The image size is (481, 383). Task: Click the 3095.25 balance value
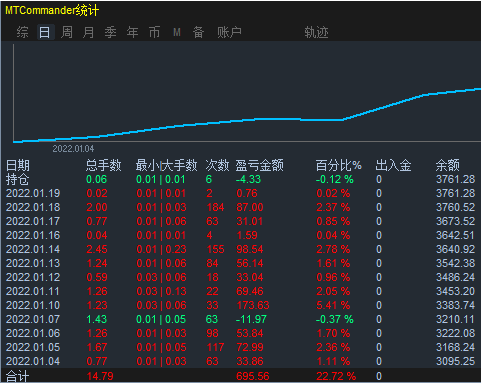coord(455,361)
